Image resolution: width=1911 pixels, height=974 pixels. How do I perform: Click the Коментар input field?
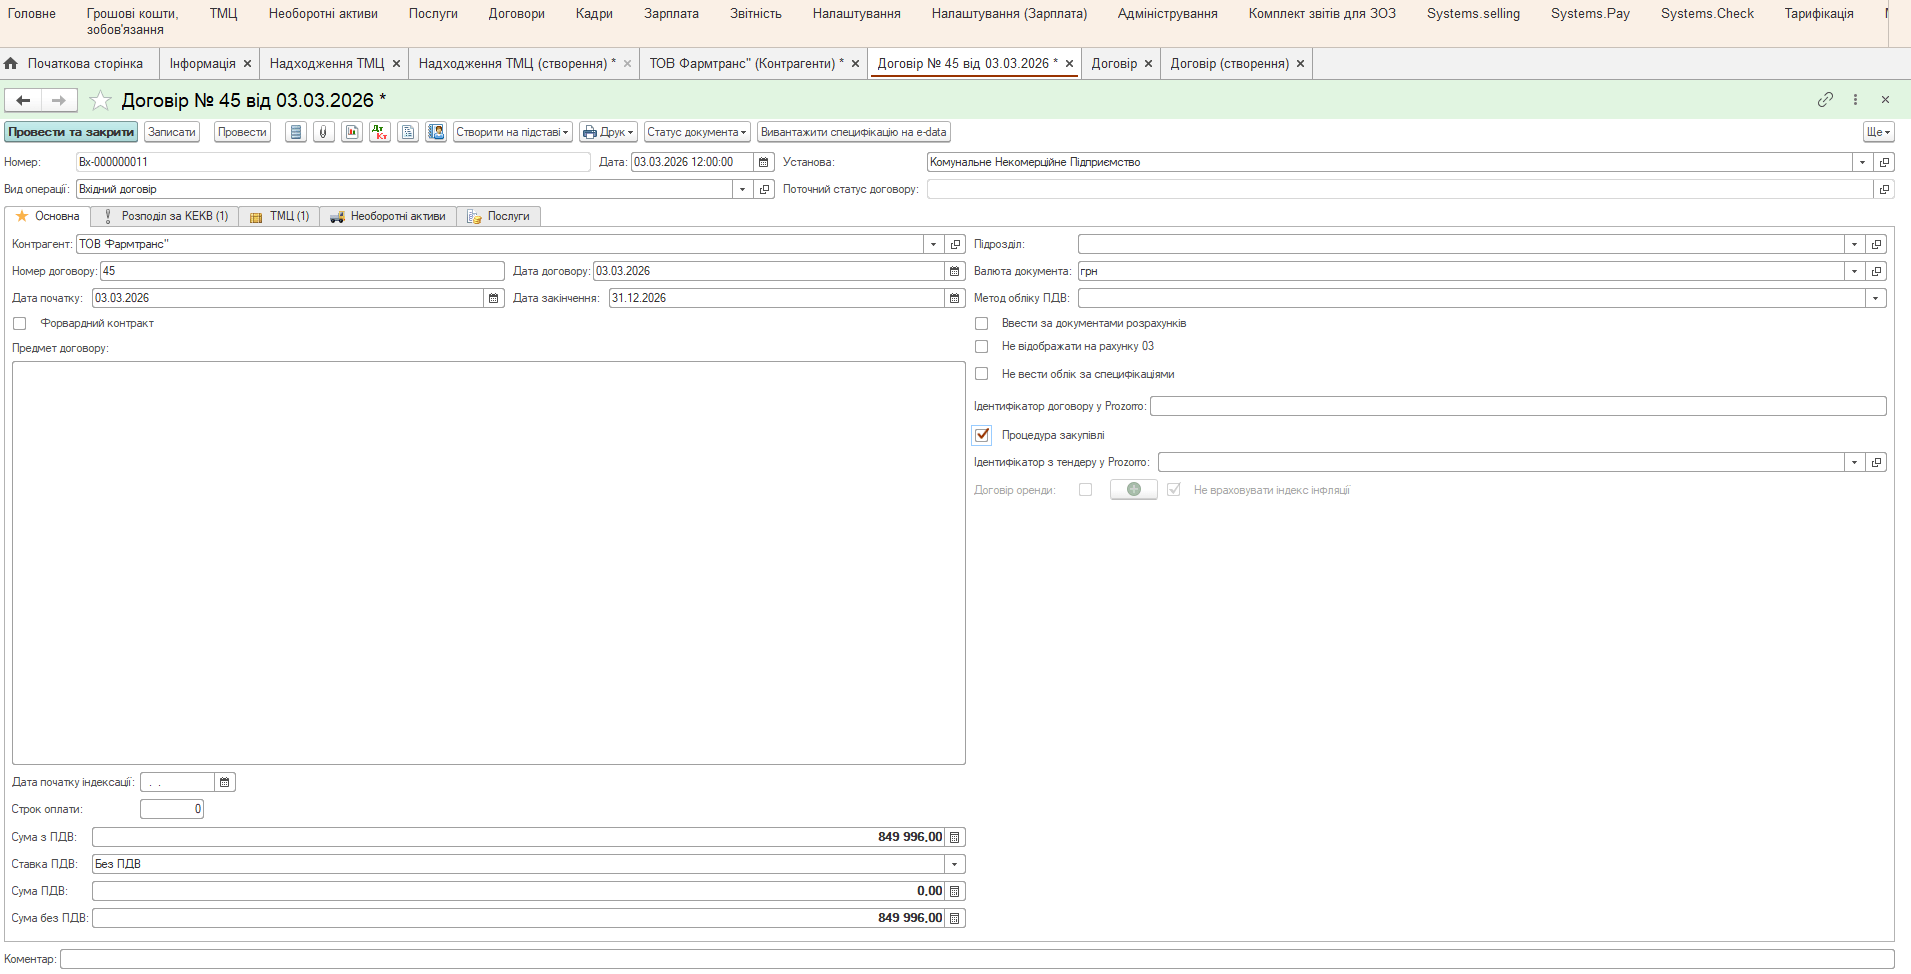coord(977,959)
